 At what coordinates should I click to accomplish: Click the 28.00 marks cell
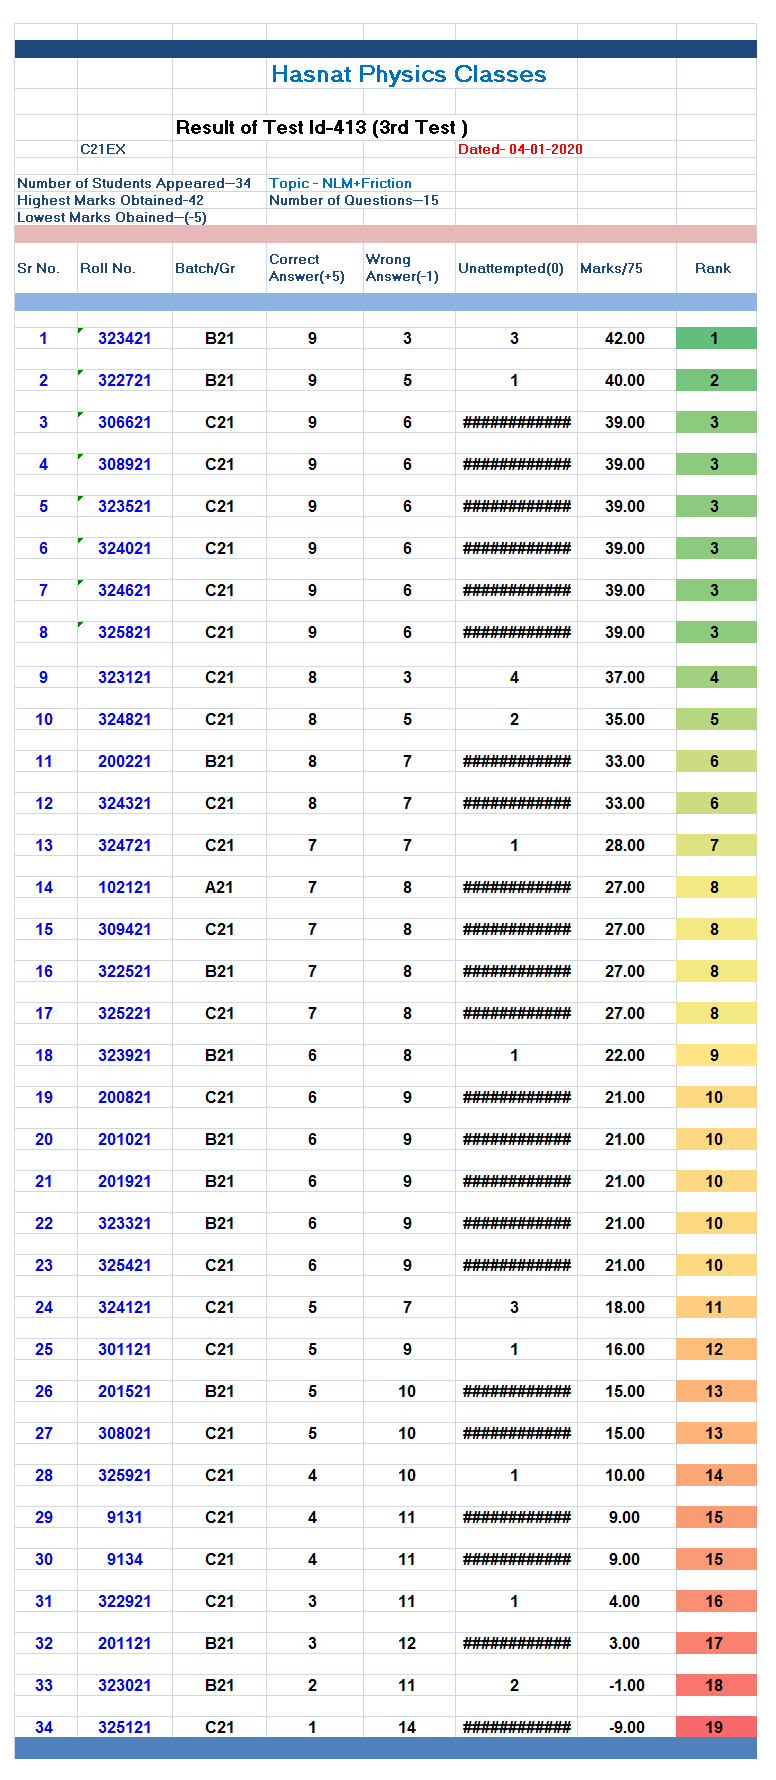[x=625, y=845]
